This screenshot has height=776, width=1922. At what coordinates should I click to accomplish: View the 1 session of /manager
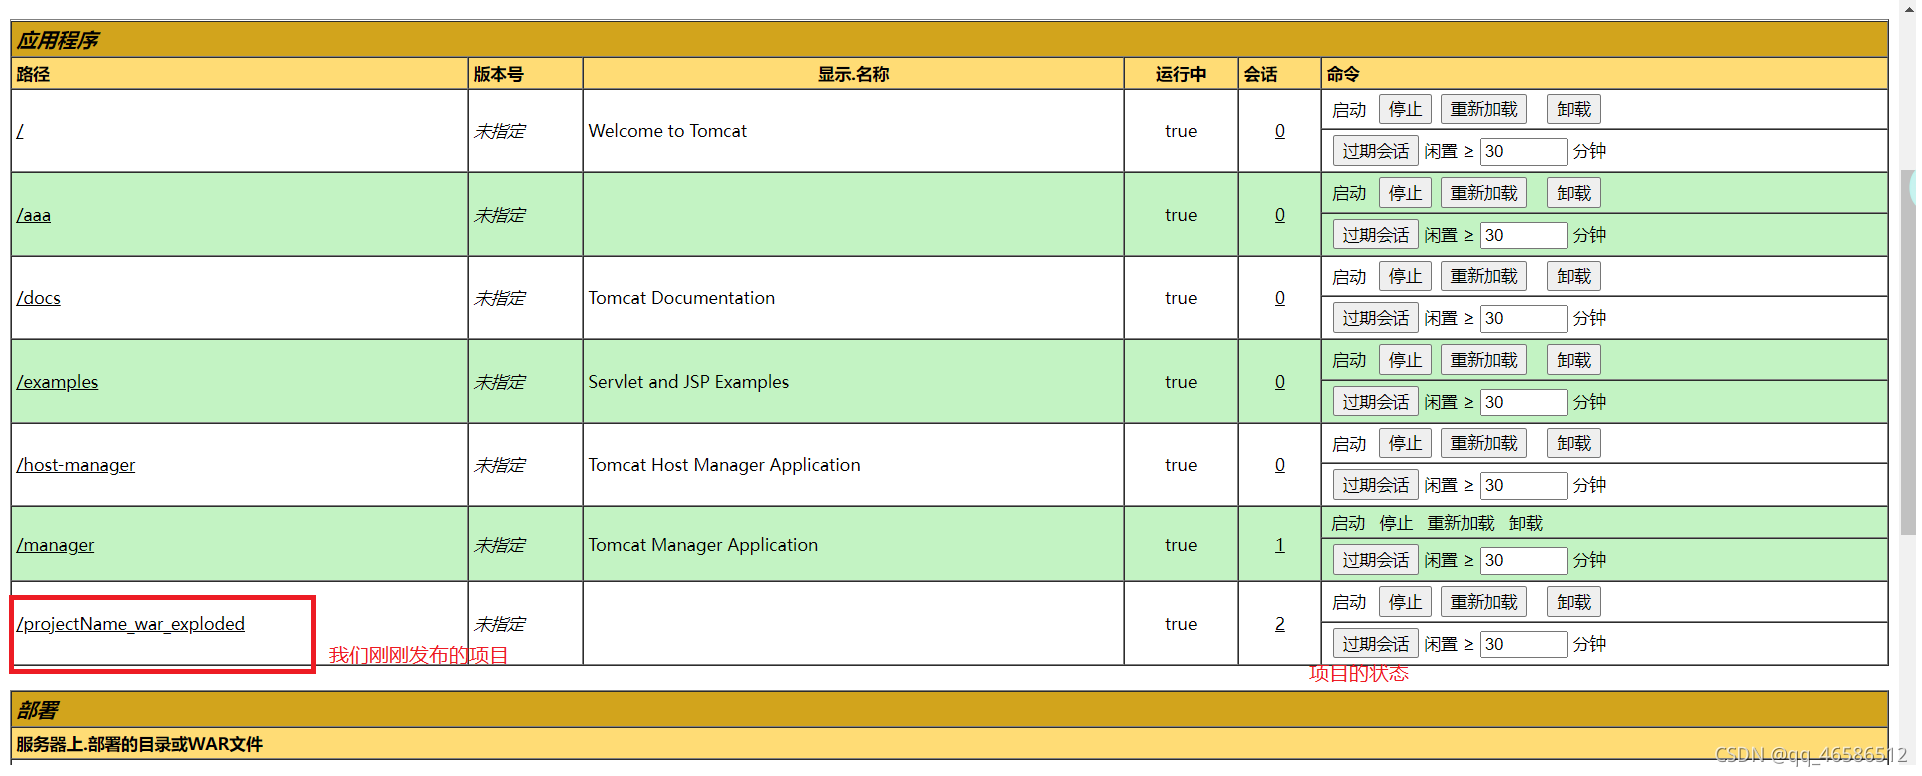[1280, 545]
